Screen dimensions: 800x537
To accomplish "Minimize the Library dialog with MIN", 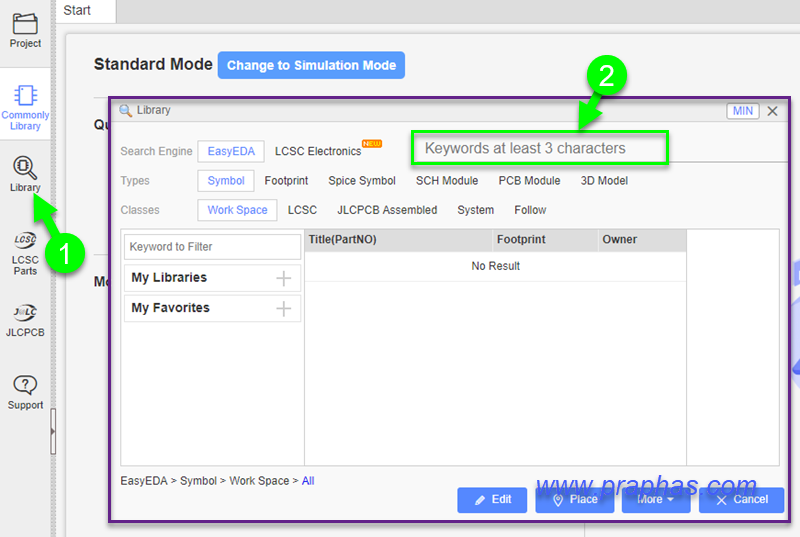I will point(742,111).
